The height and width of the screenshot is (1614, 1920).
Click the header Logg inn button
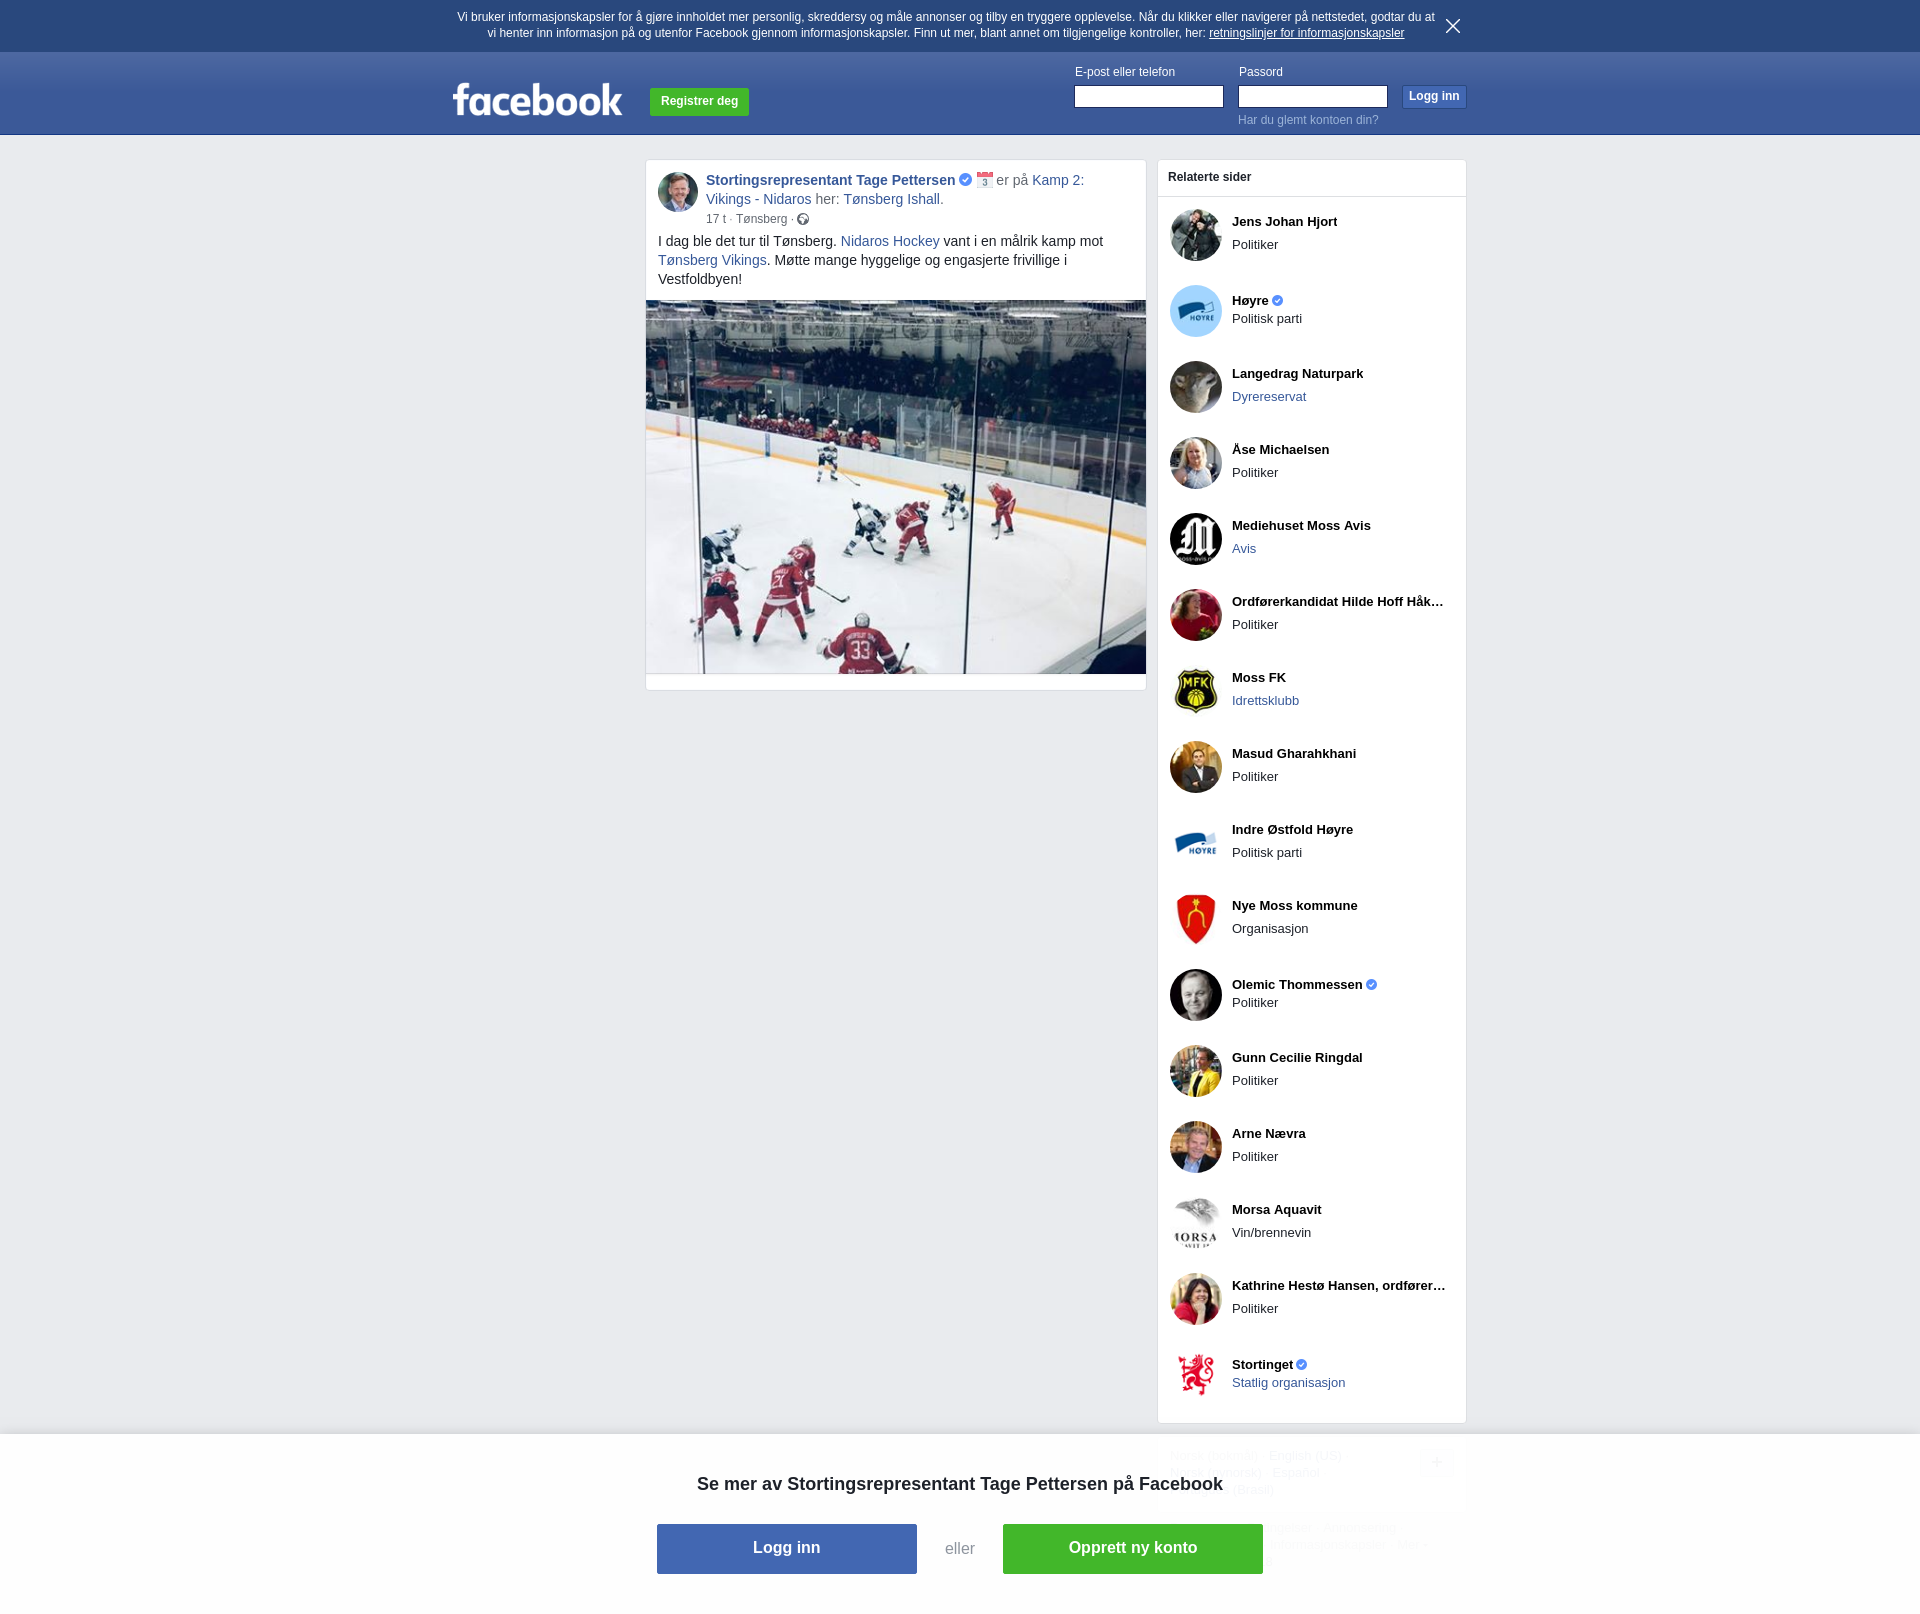(1434, 96)
